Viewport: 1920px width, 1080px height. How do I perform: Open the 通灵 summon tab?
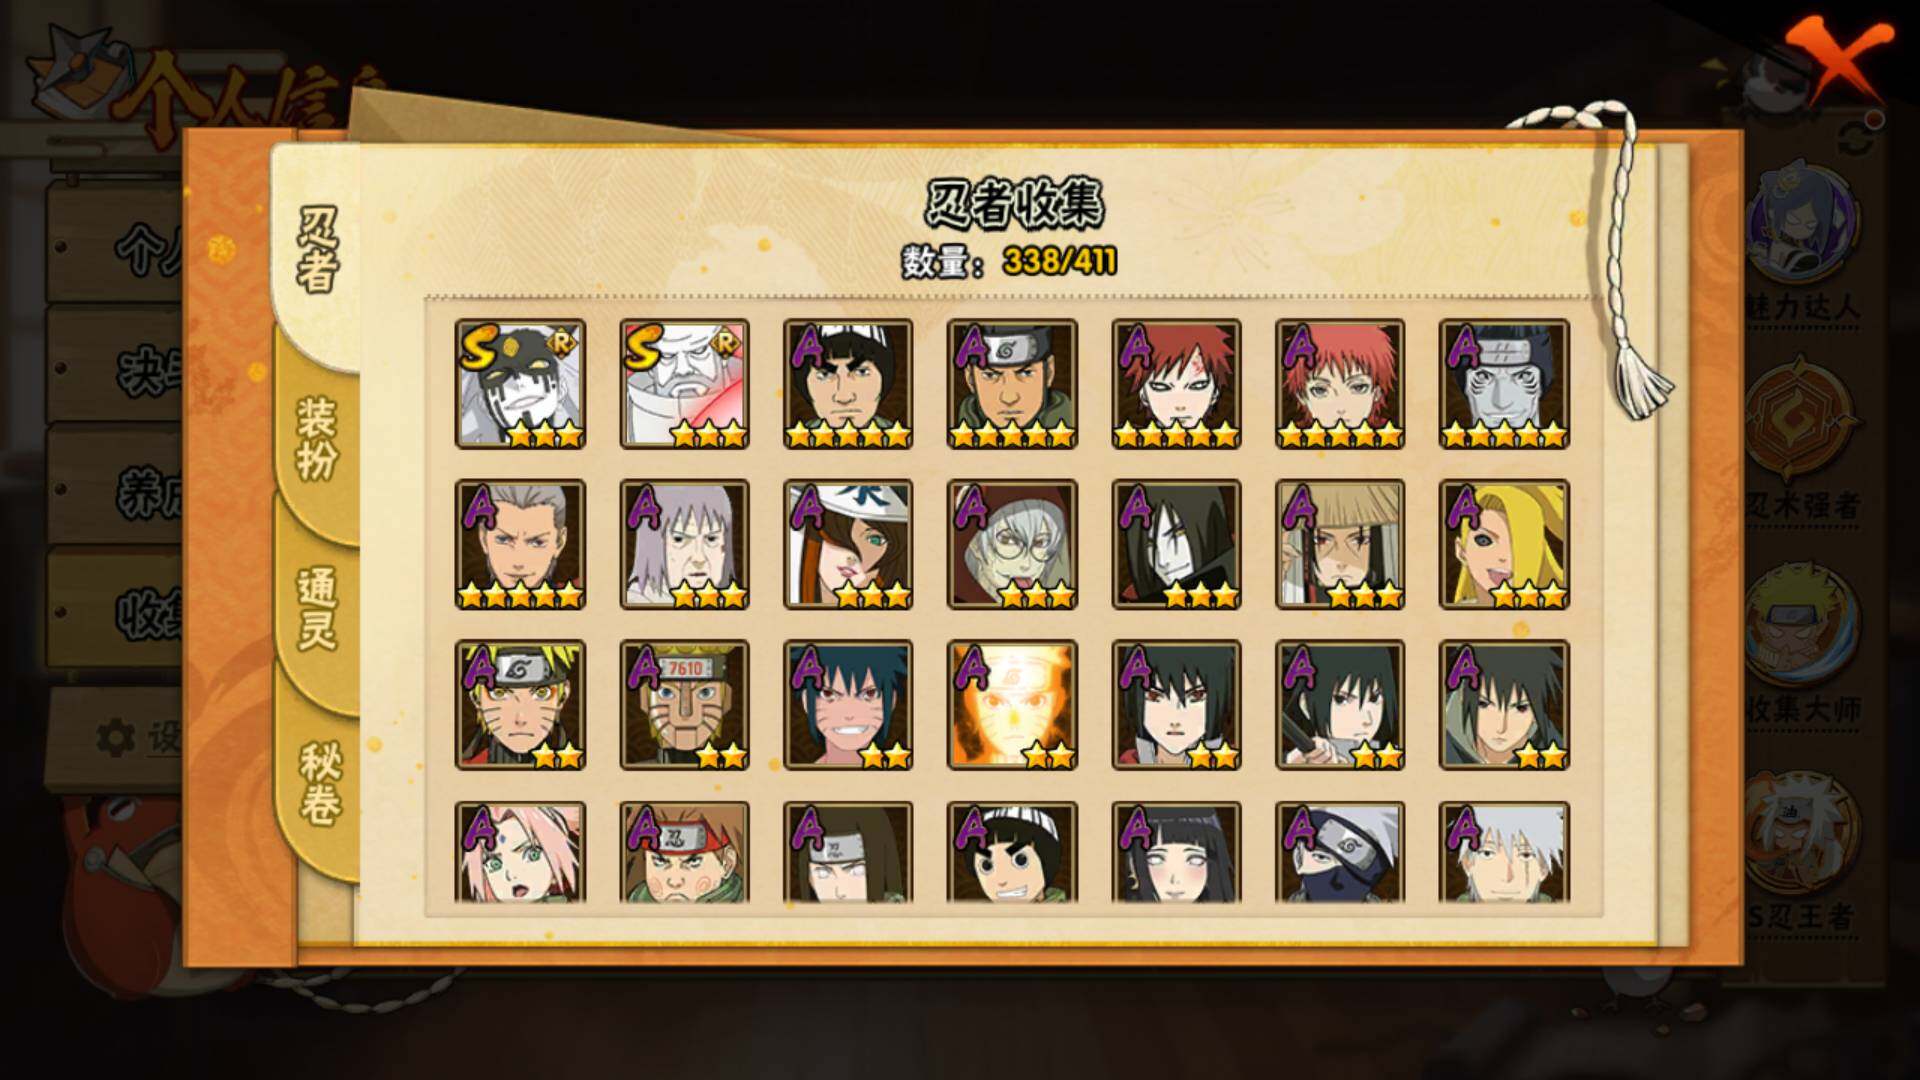point(317,608)
